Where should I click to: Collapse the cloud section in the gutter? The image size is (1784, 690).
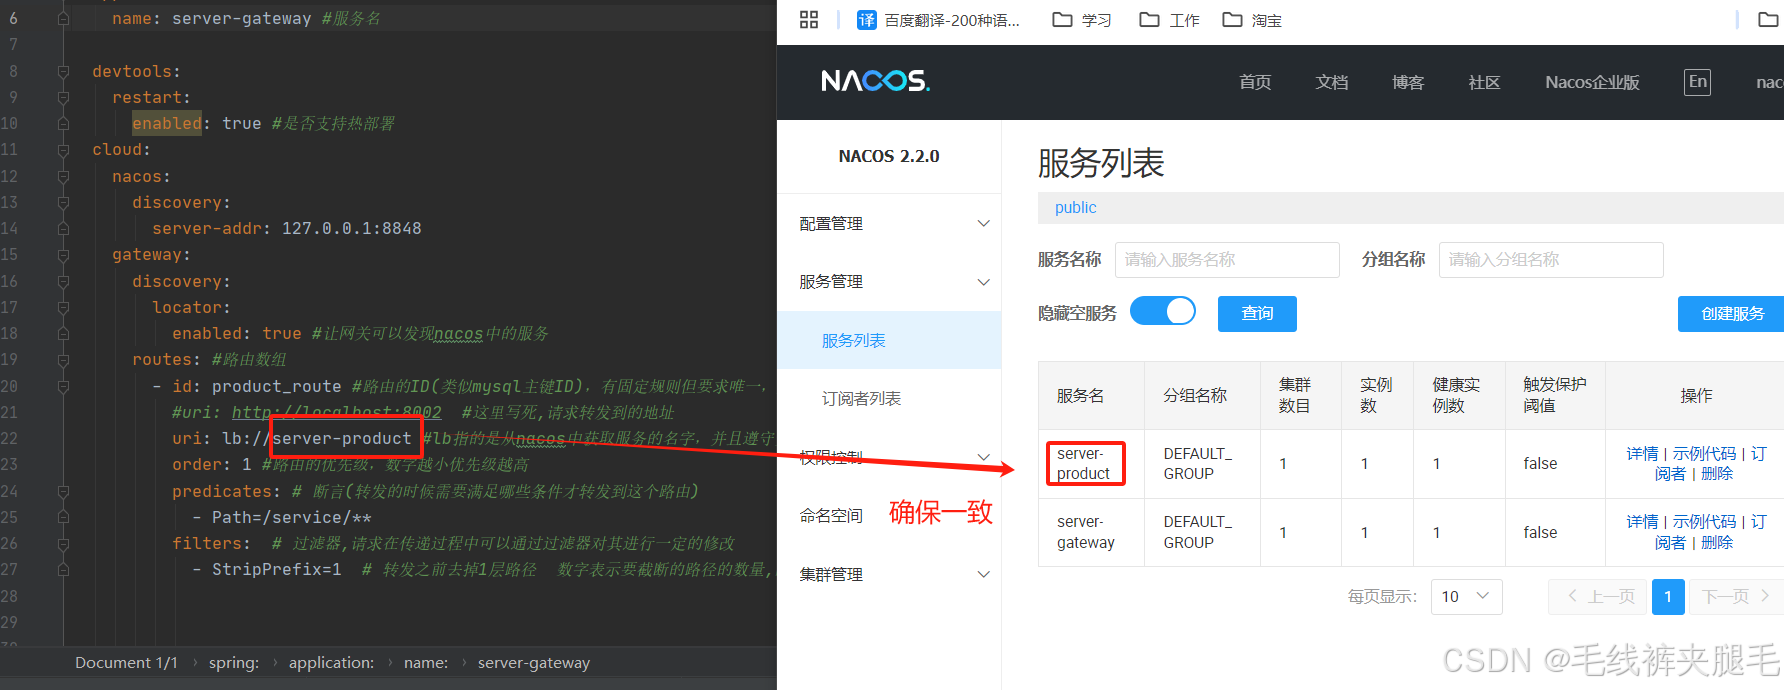[x=63, y=150]
